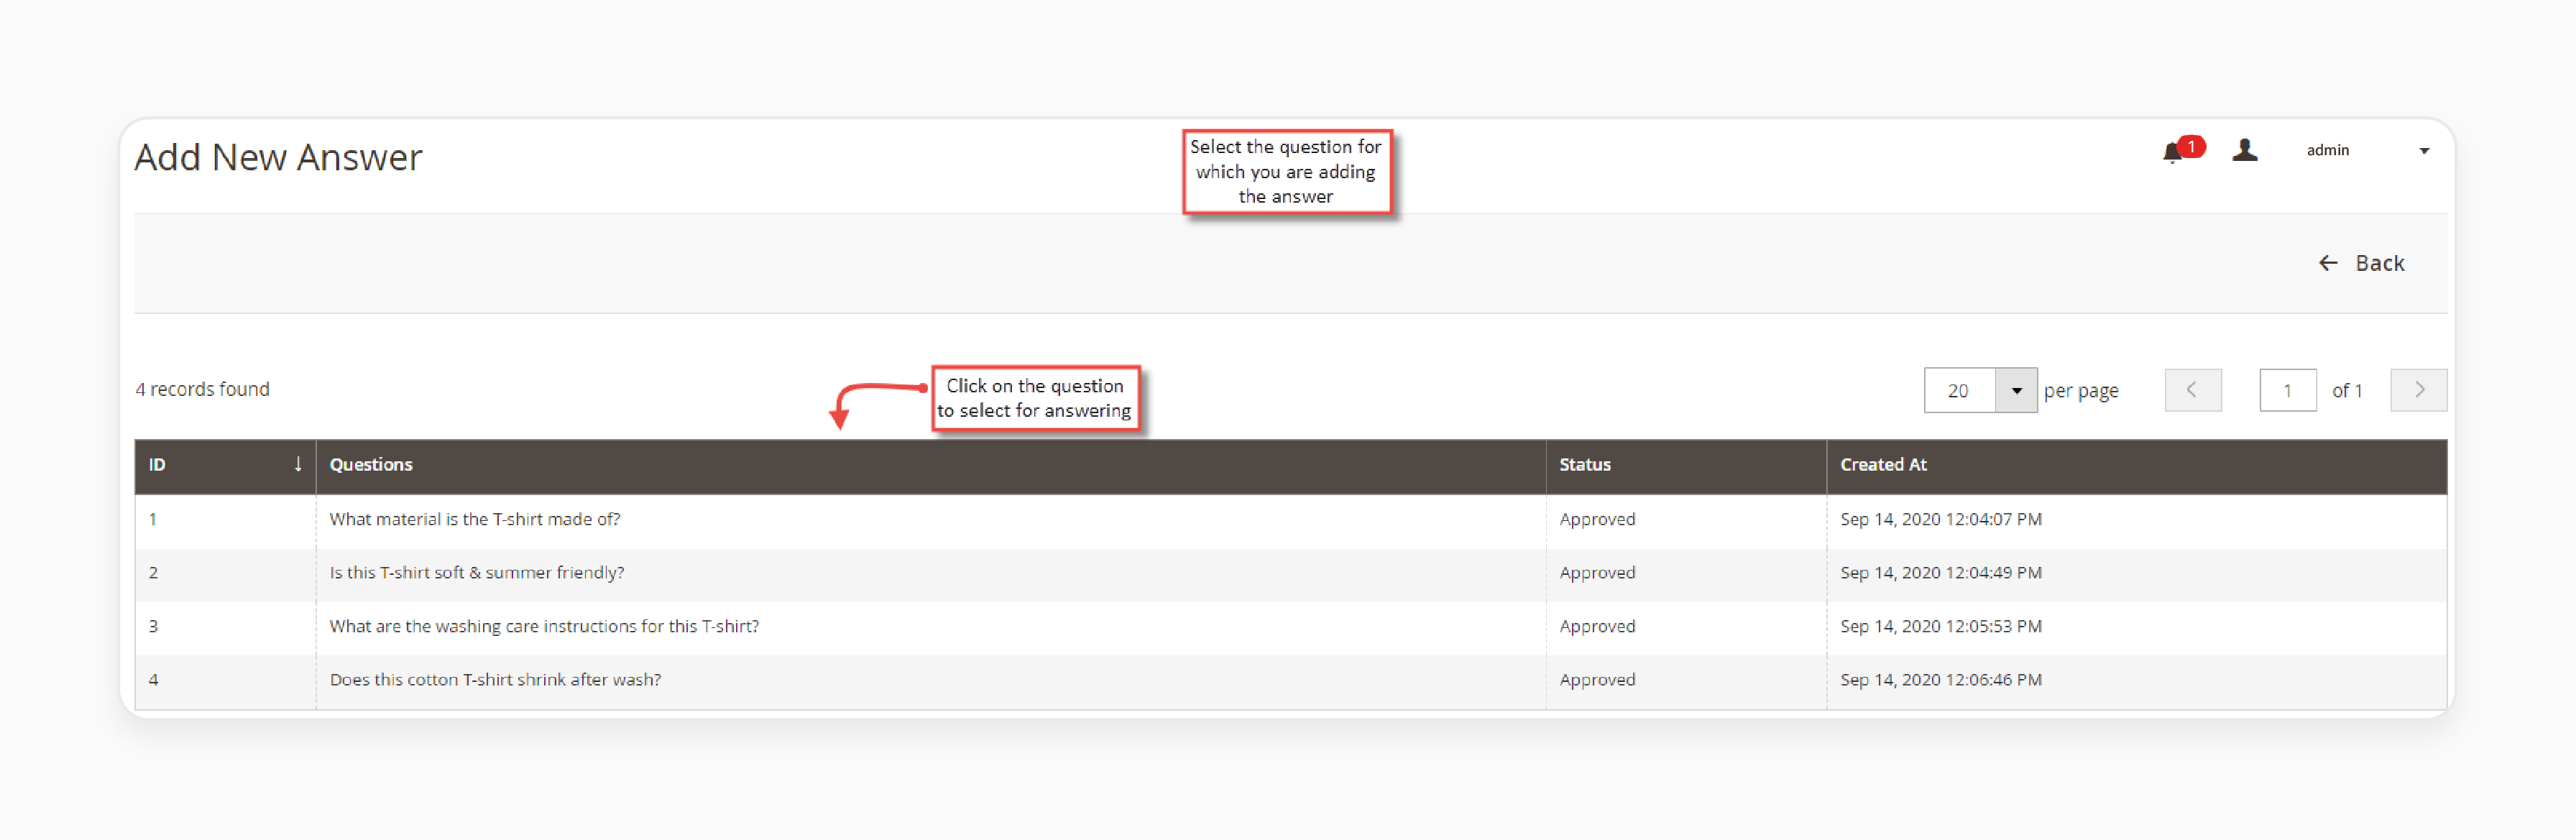Click the '4 records found' text
The image size is (2576, 840).
pyautogui.click(x=202, y=389)
